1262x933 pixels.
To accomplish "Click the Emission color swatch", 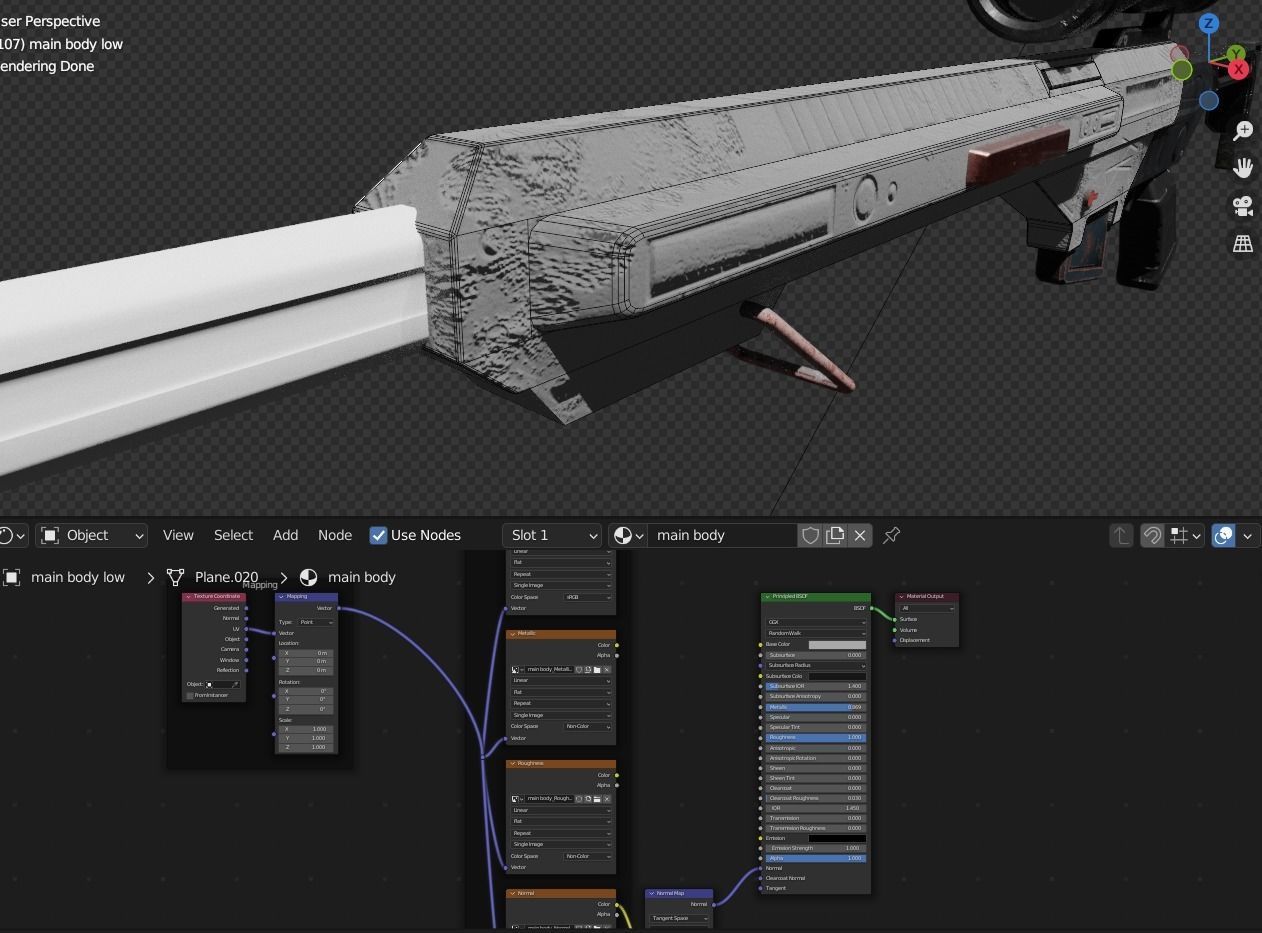I will click(x=837, y=838).
